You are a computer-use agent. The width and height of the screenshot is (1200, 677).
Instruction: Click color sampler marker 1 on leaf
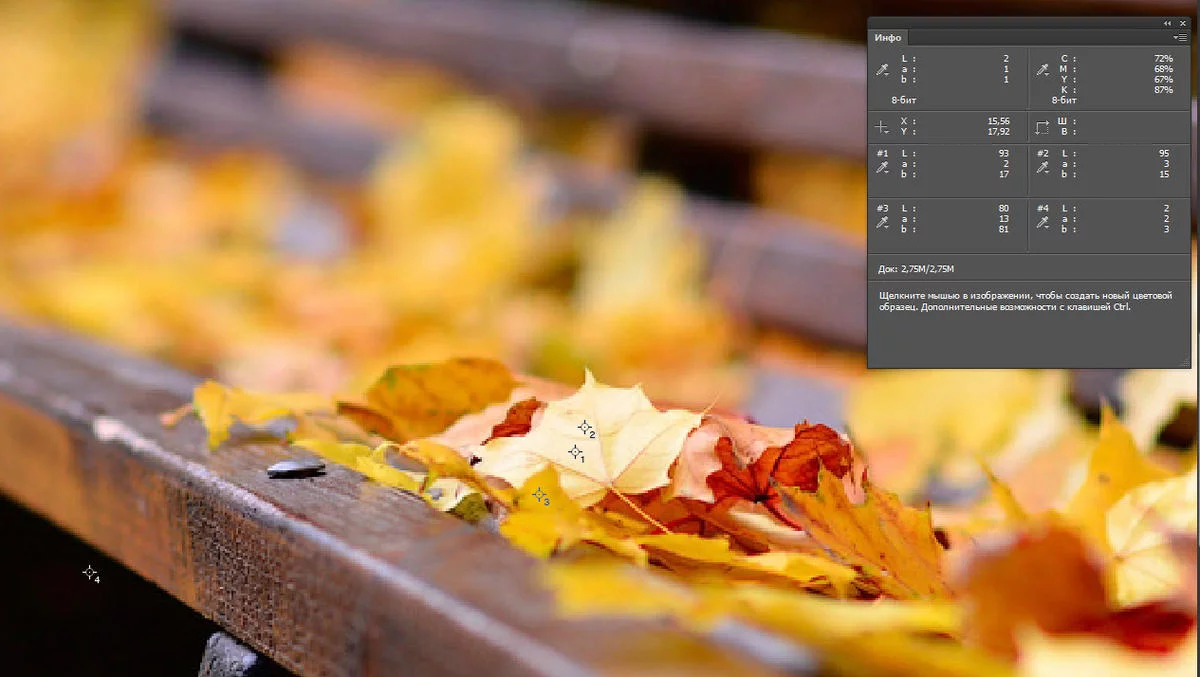575,452
